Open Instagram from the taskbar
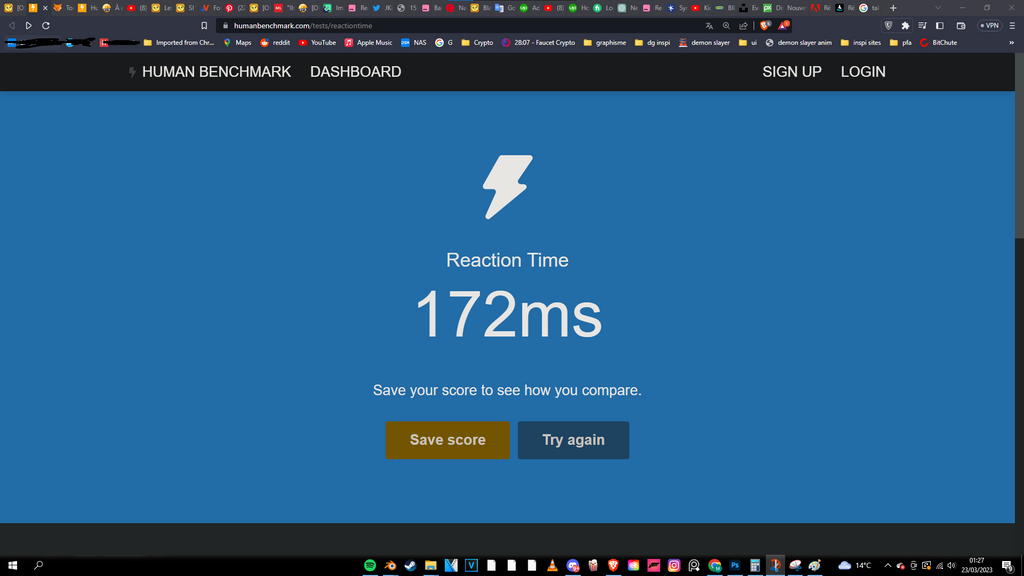The height and width of the screenshot is (576, 1024). click(674, 566)
